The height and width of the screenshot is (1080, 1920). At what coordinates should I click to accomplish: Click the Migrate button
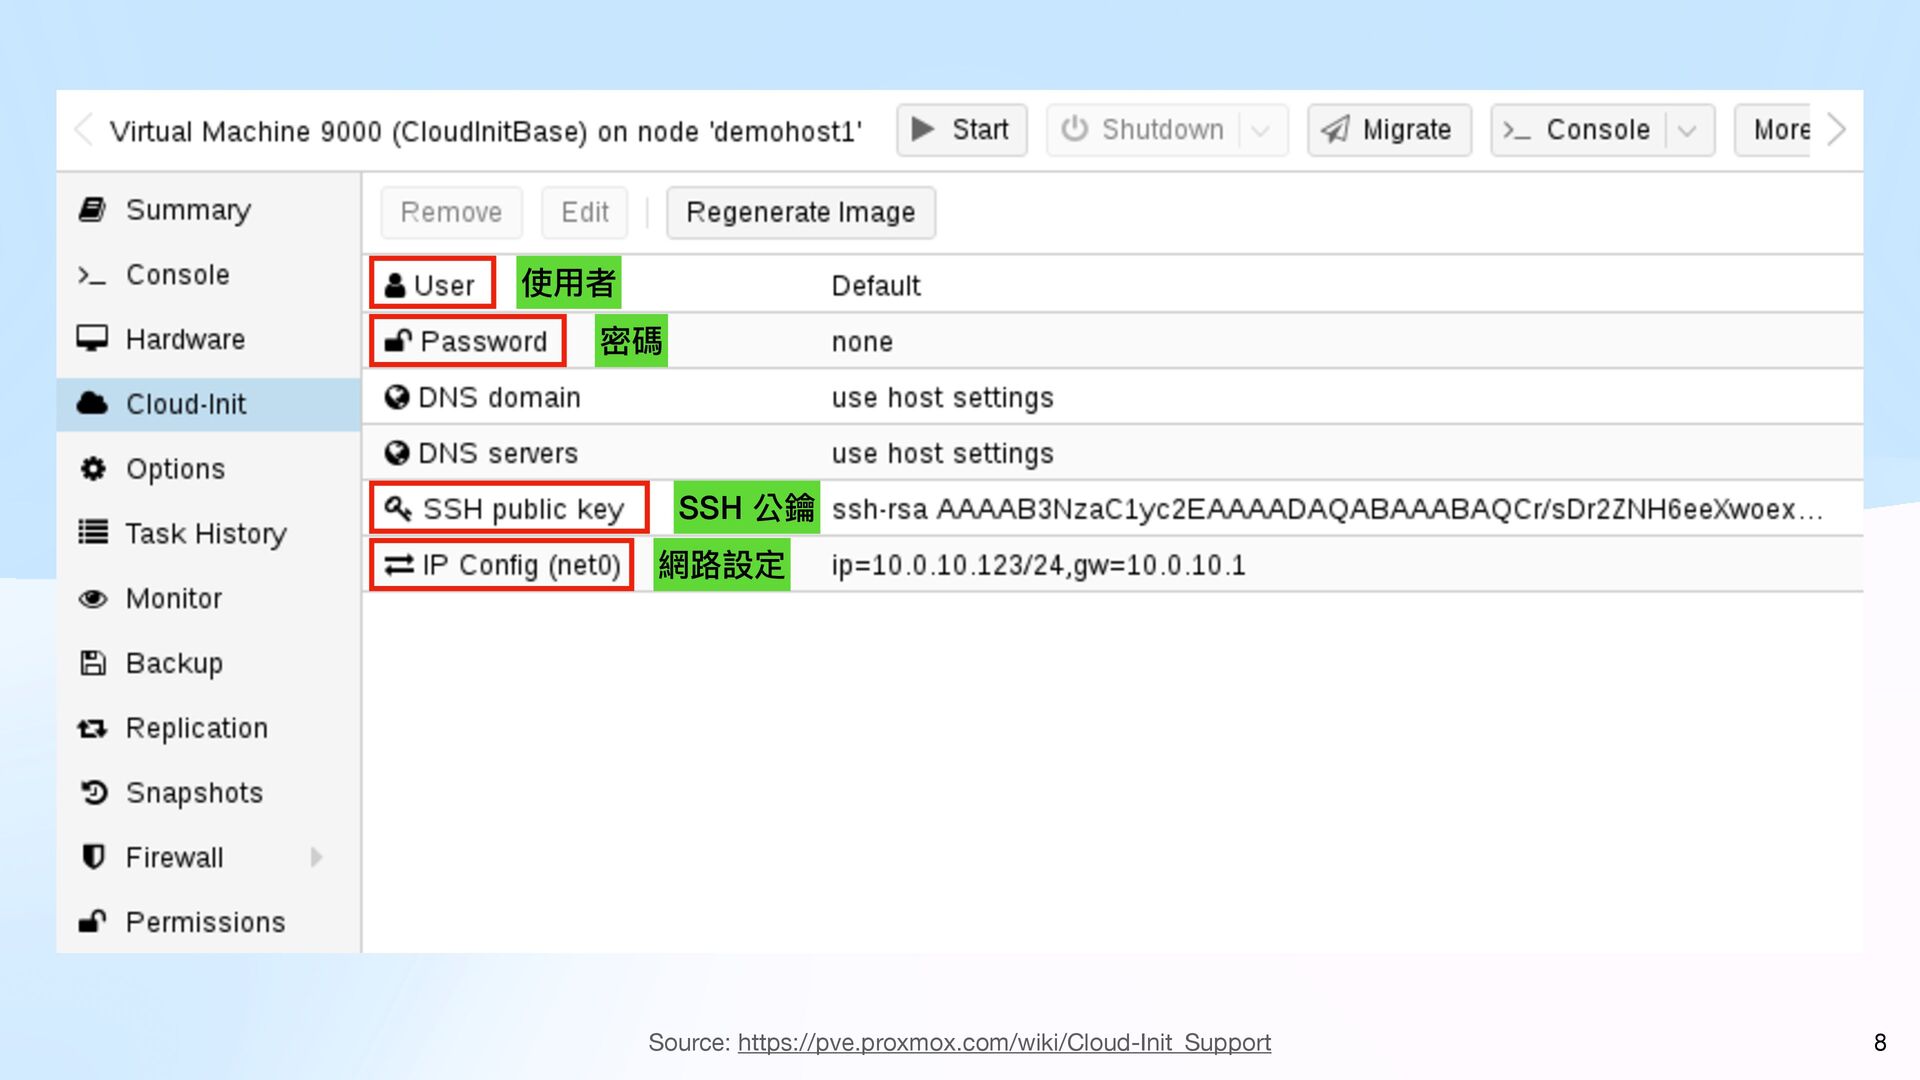pyautogui.click(x=1388, y=130)
